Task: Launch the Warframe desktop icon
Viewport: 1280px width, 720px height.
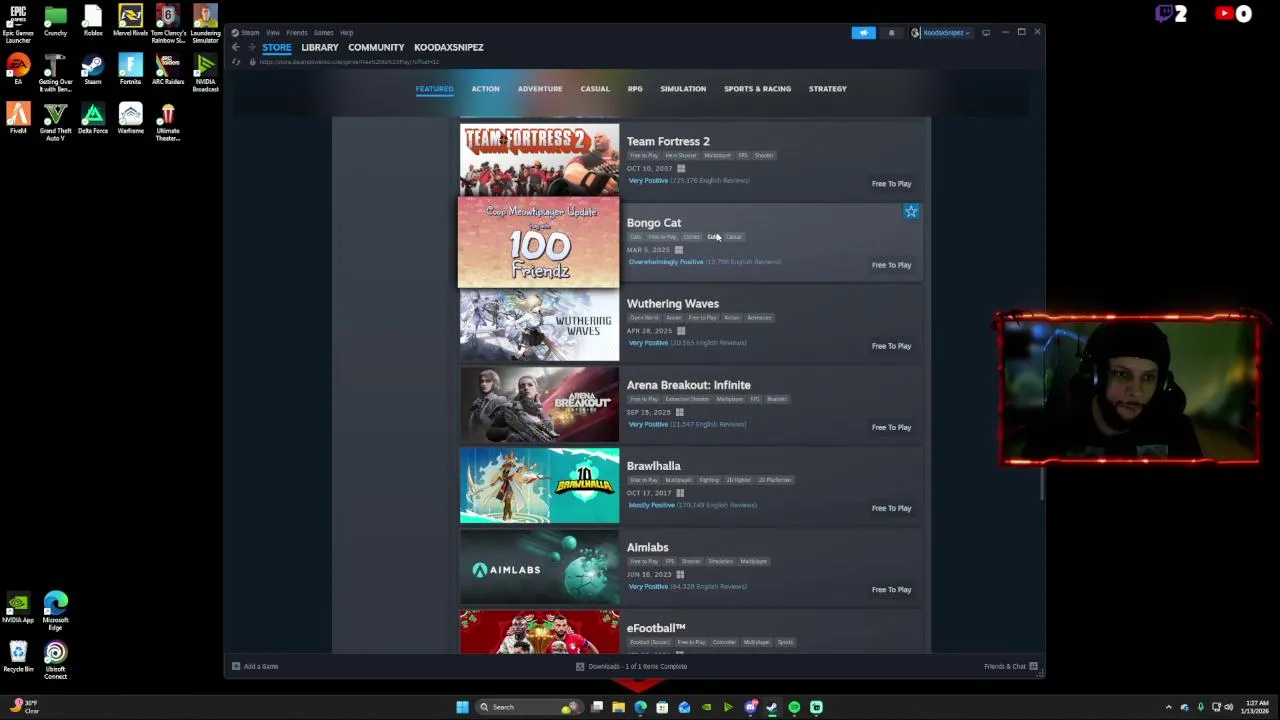Action: 130,118
